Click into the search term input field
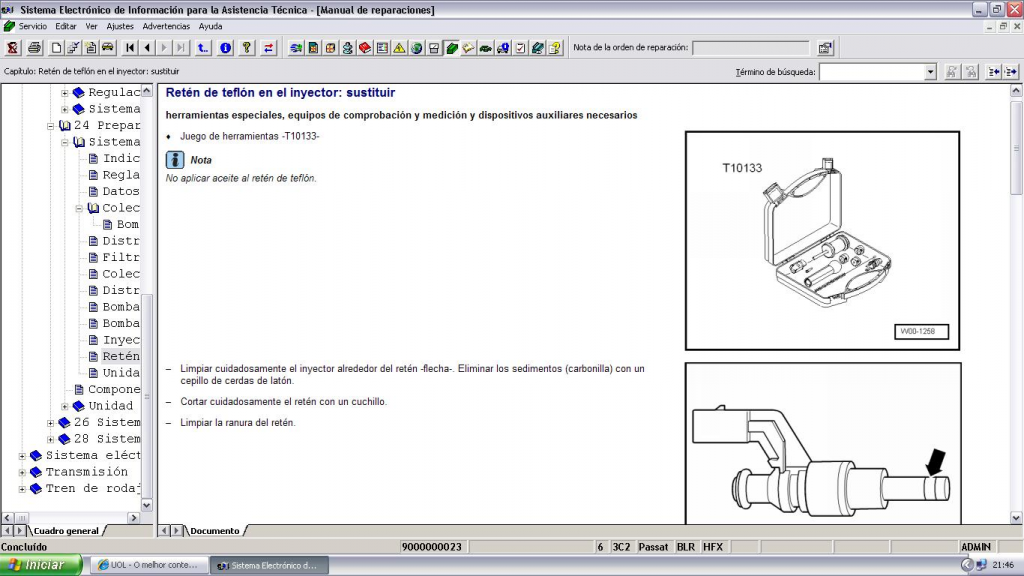This screenshot has width=1024, height=576. 871,72
